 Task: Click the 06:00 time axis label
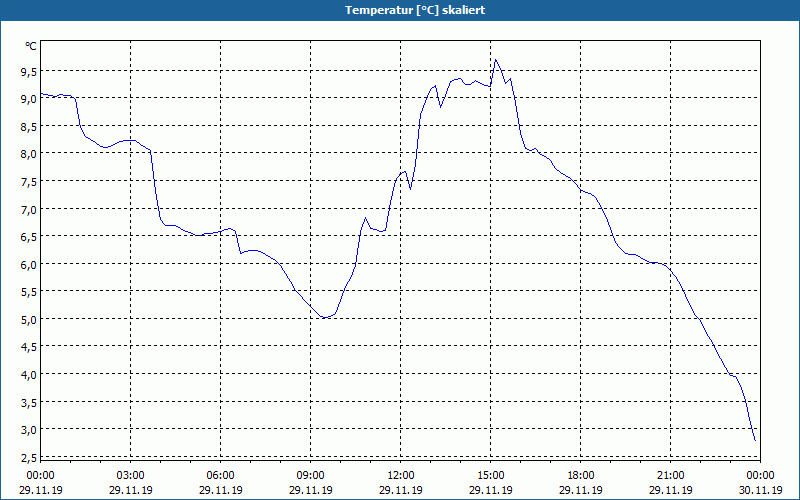[220, 476]
